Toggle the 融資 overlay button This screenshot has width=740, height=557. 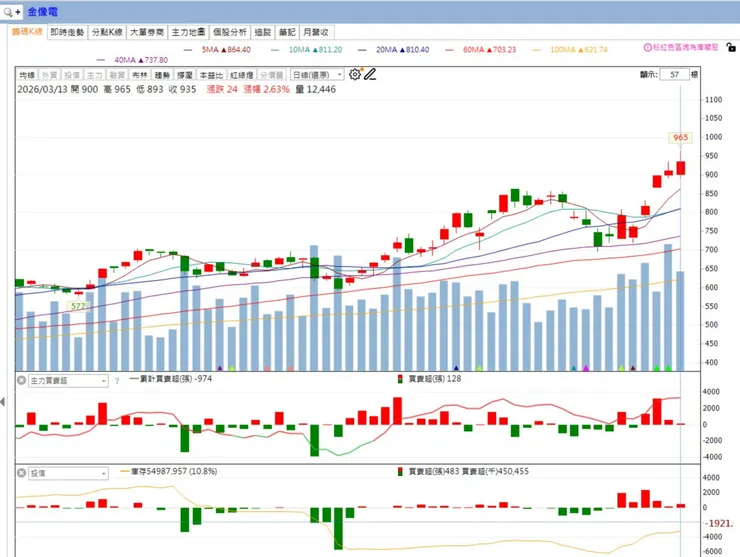(x=117, y=75)
